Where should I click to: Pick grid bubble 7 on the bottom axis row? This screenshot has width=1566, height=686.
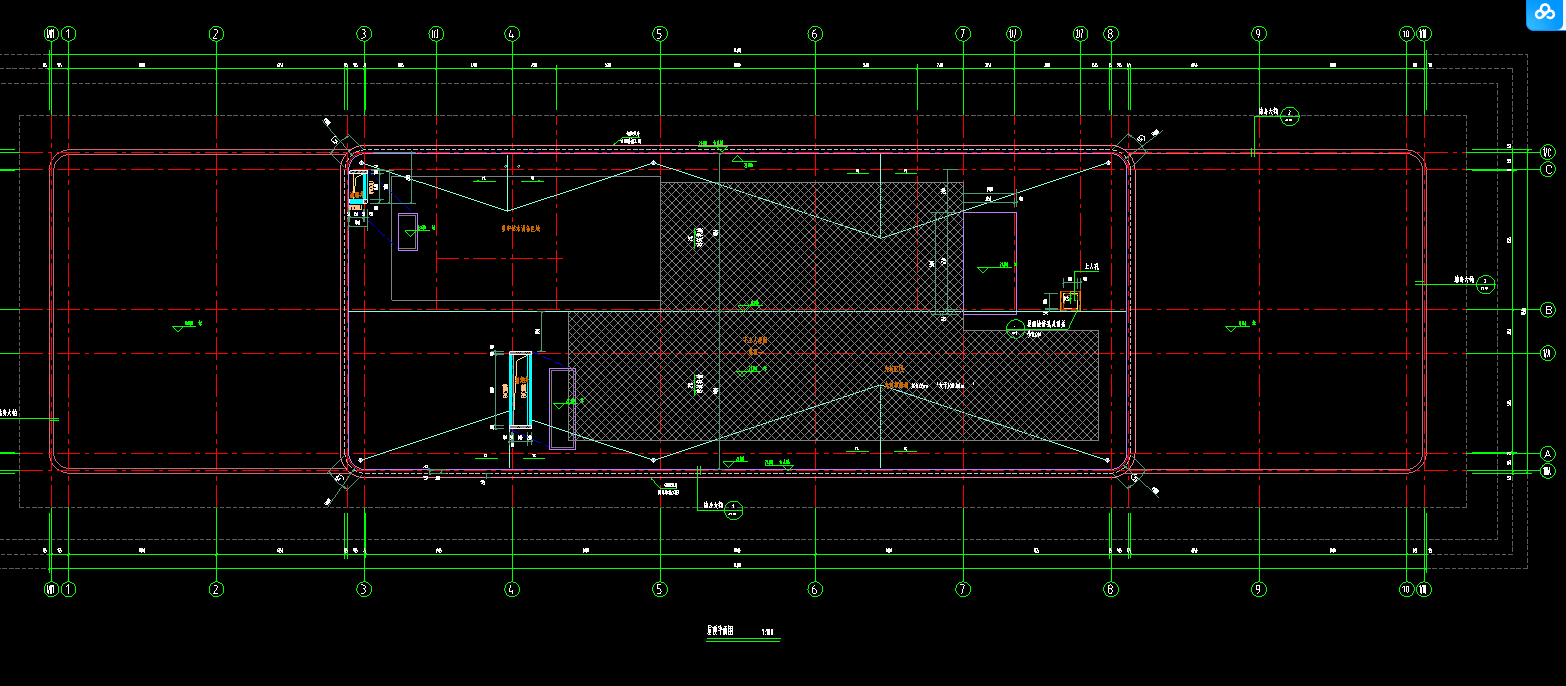[x=963, y=589]
